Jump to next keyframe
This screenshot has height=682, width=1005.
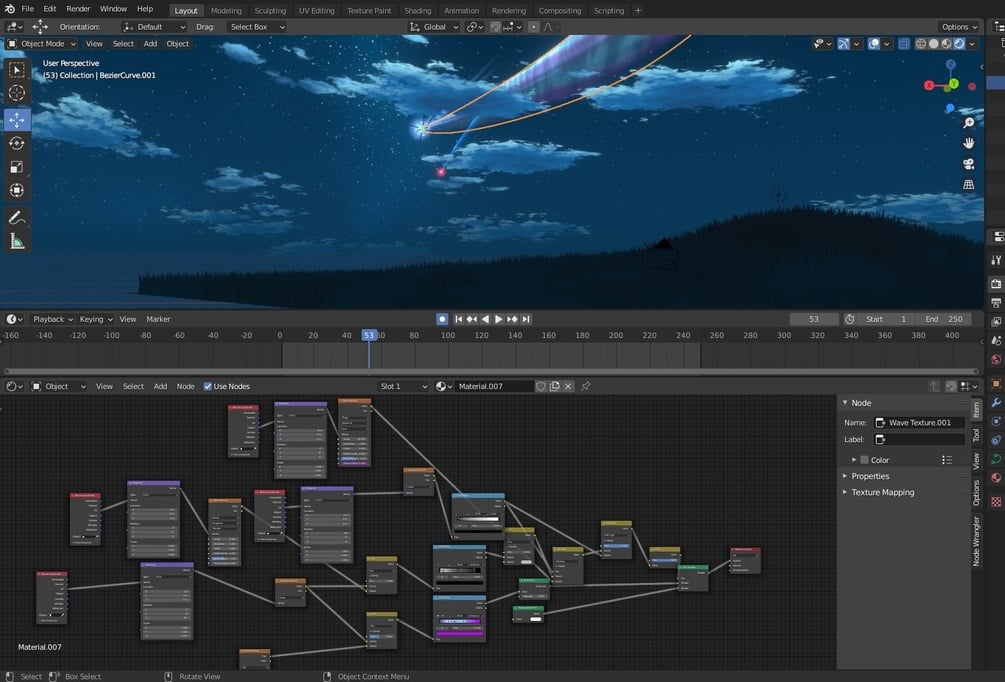(512, 319)
